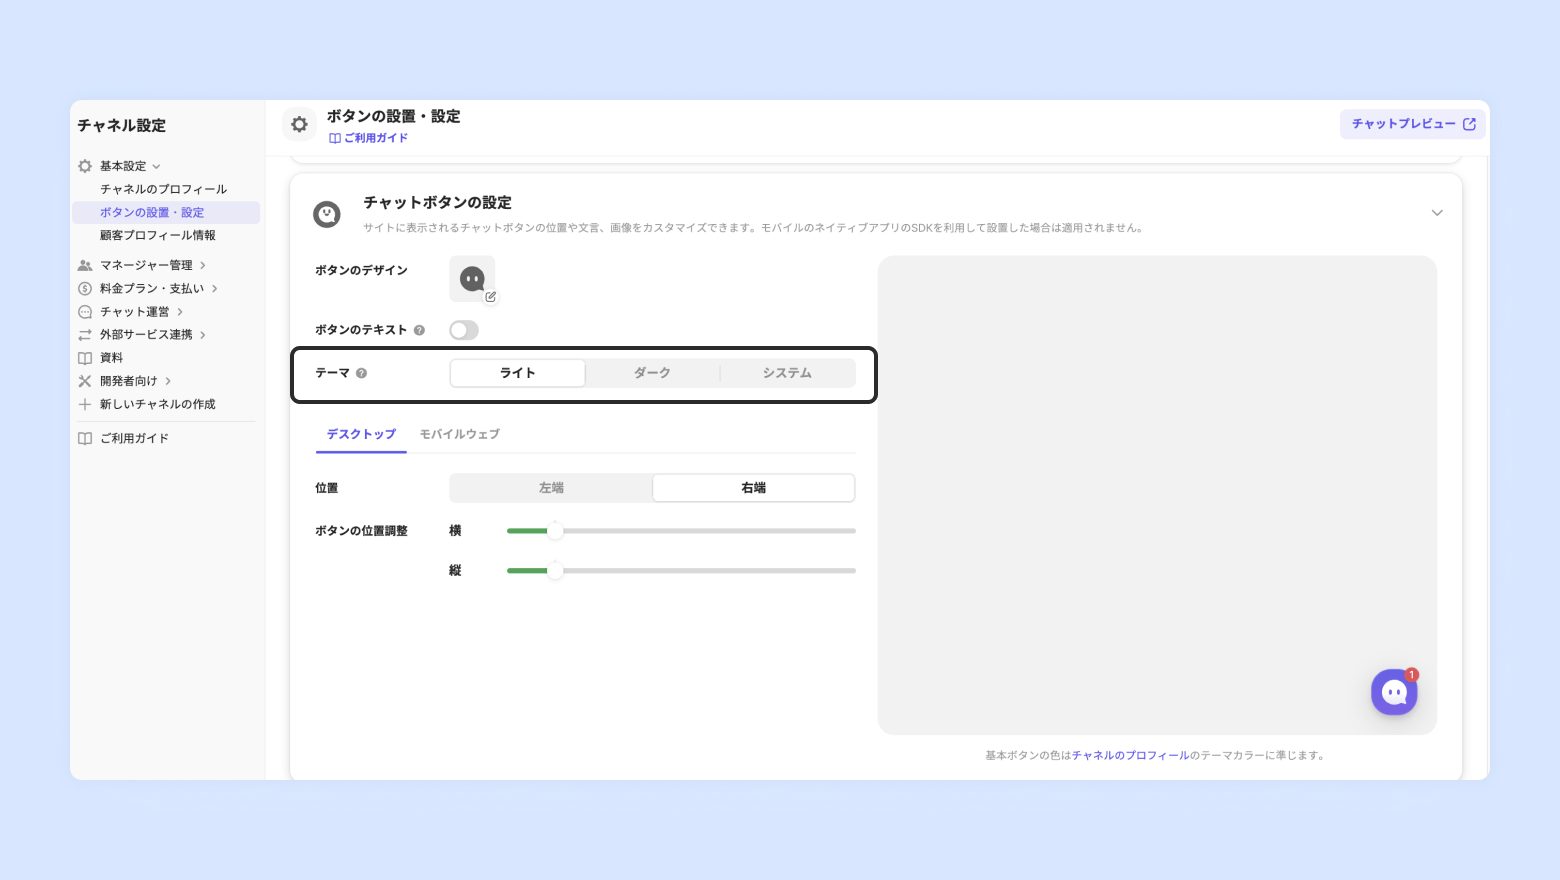The image size is (1560, 880).
Task: Click the plus icon for 新しいチャネルの作成
Action: tap(85, 404)
